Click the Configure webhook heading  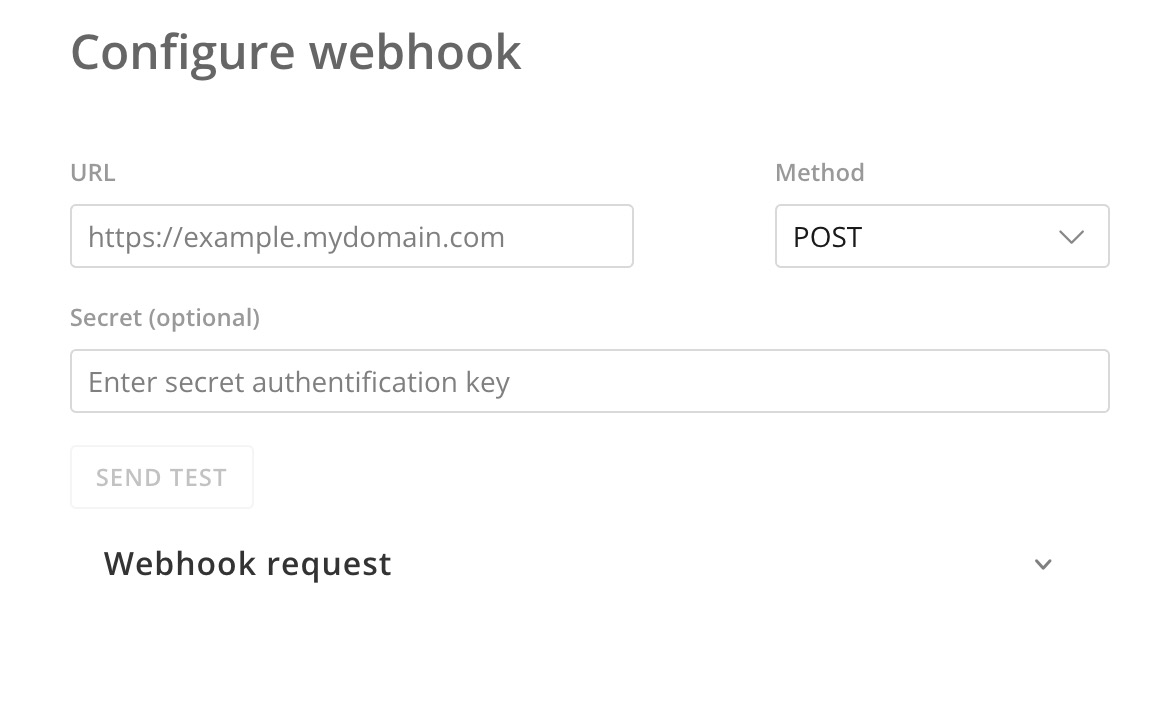[x=295, y=52]
